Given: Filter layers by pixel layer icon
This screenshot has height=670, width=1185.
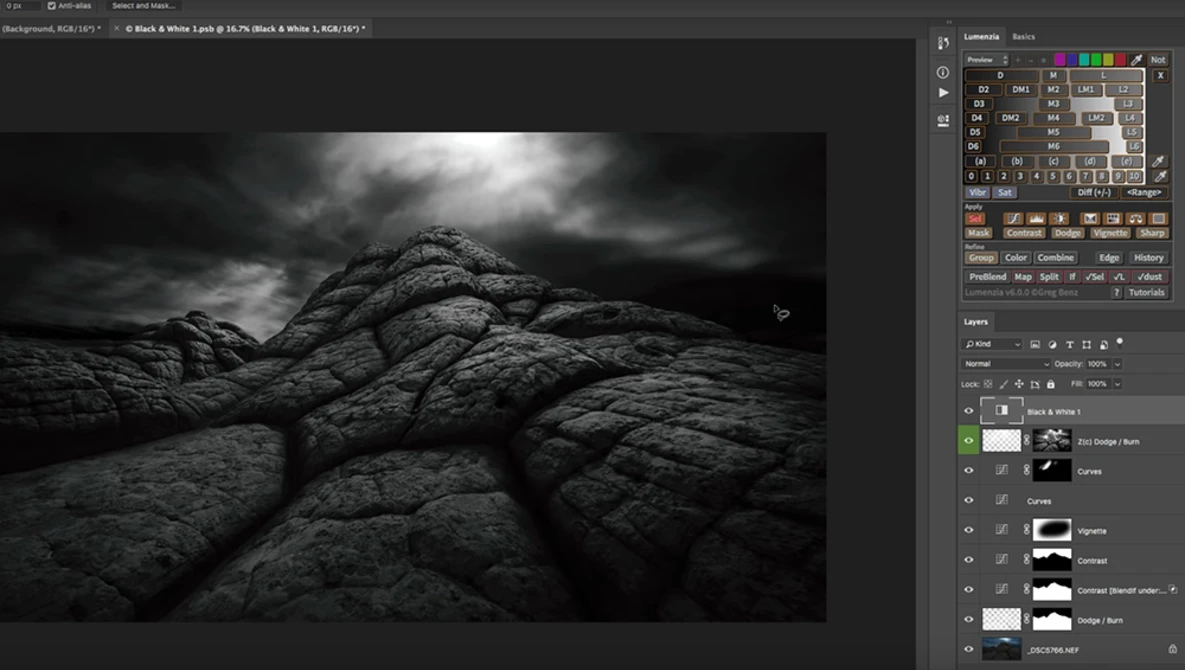Looking at the screenshot, I should click(1035, 344).
